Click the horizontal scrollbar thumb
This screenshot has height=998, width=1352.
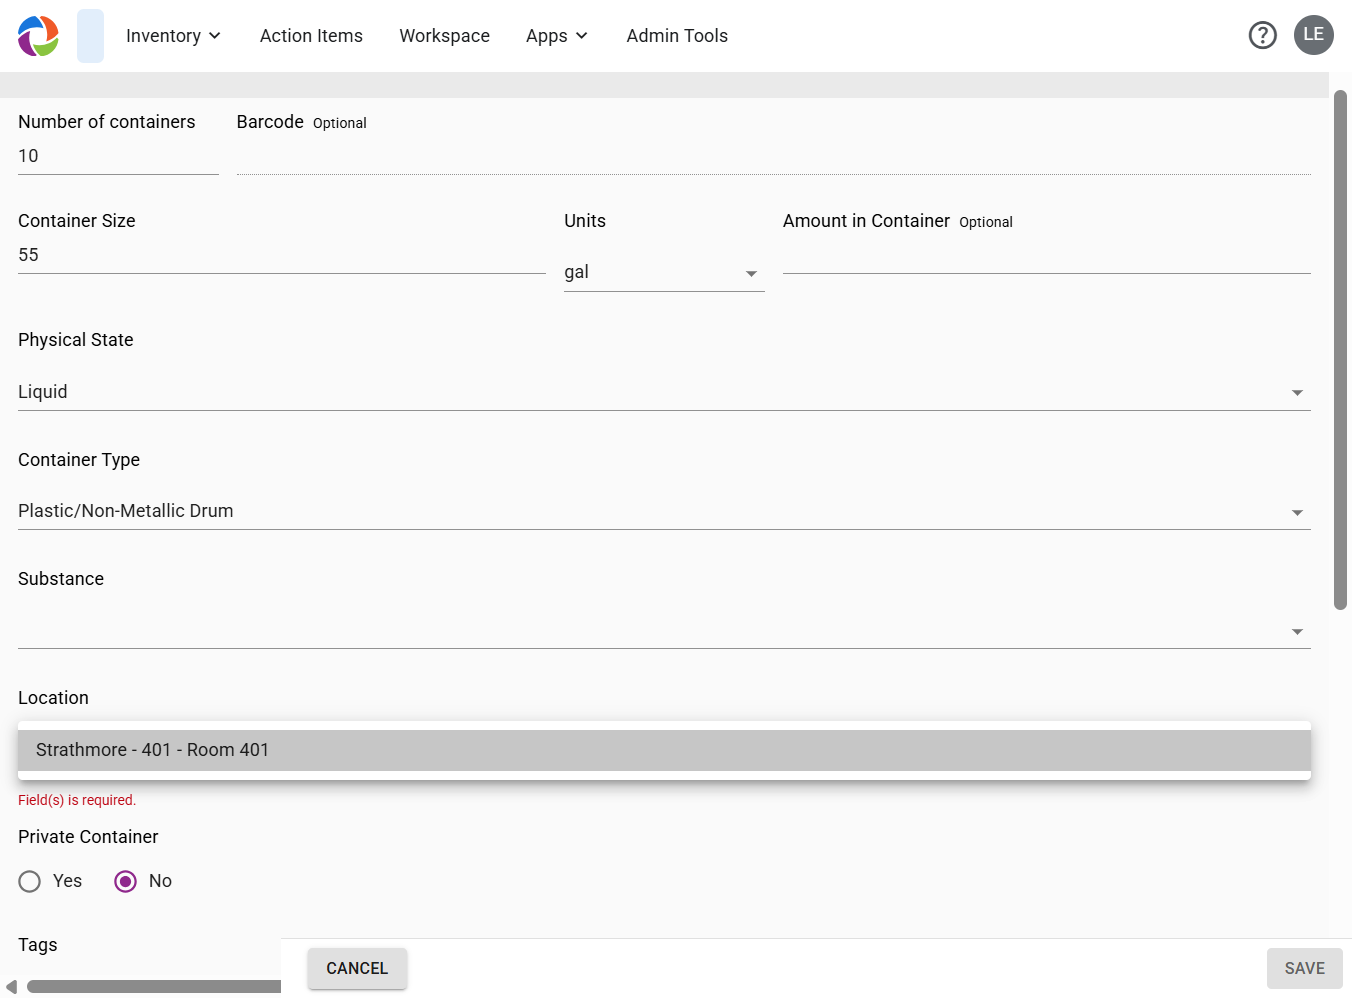pos(154,987)
